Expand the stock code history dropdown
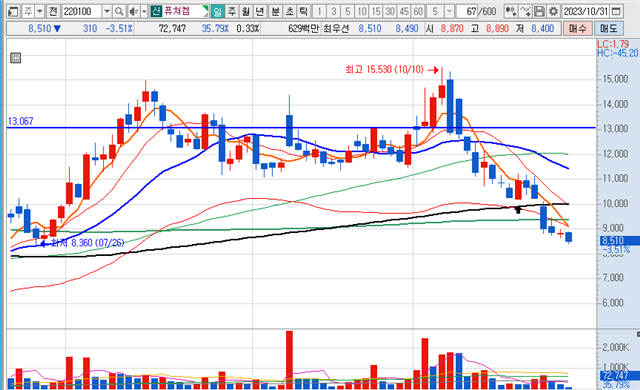Viewport: 640px width, 390px height. pyautogui.click(x=107, y=11)
